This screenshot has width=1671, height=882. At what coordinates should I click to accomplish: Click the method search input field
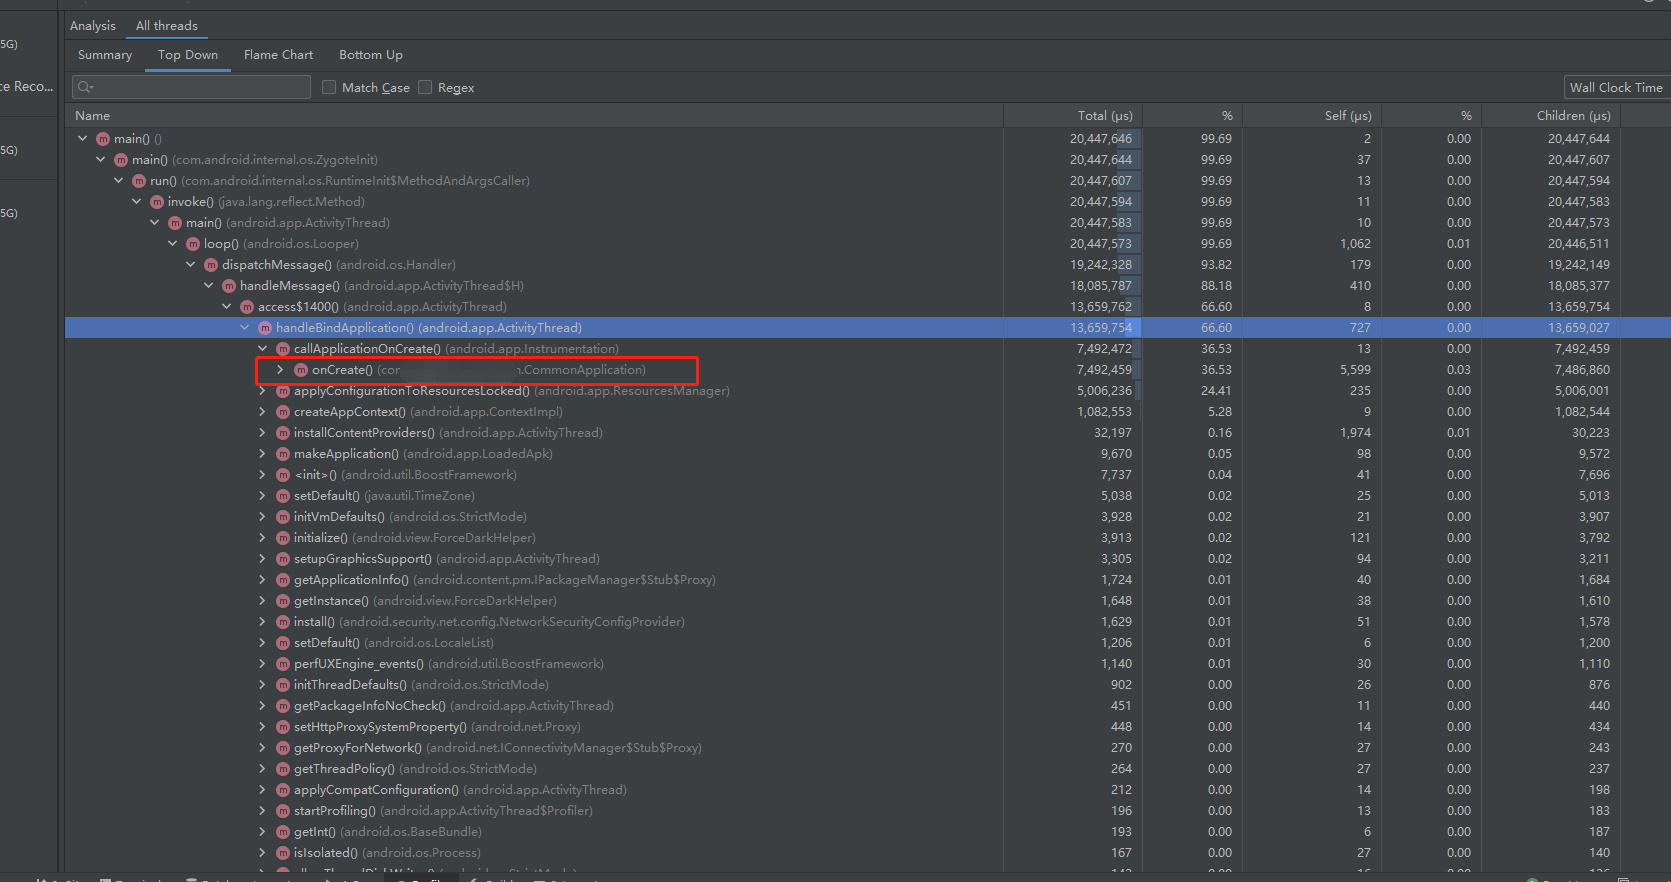pyautogui.click(x=191, y=87)
